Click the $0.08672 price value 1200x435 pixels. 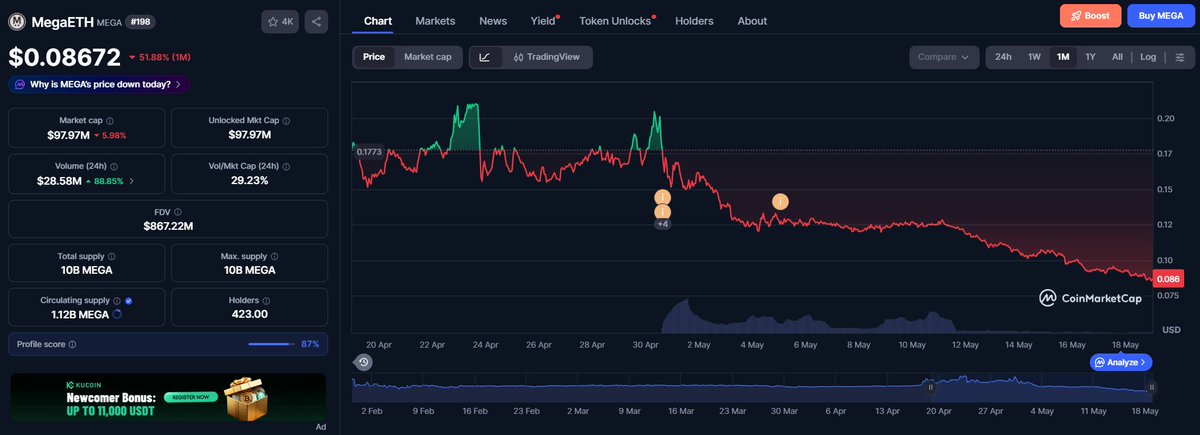65,57
